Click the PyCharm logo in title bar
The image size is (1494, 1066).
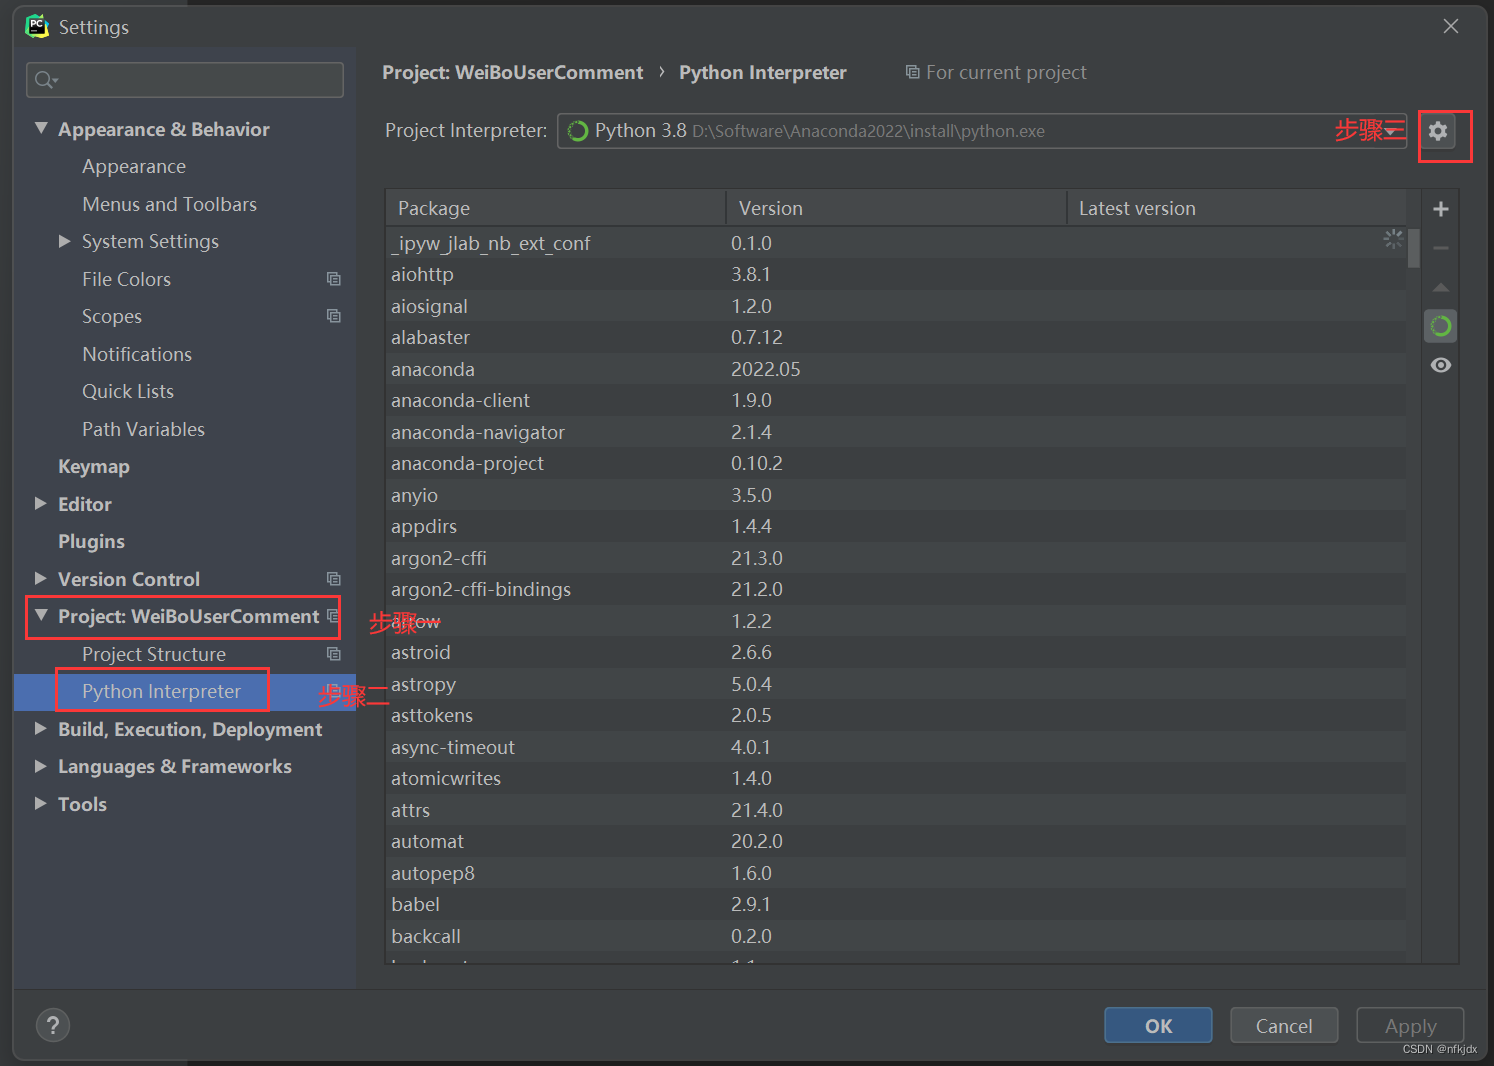point(37,26)
